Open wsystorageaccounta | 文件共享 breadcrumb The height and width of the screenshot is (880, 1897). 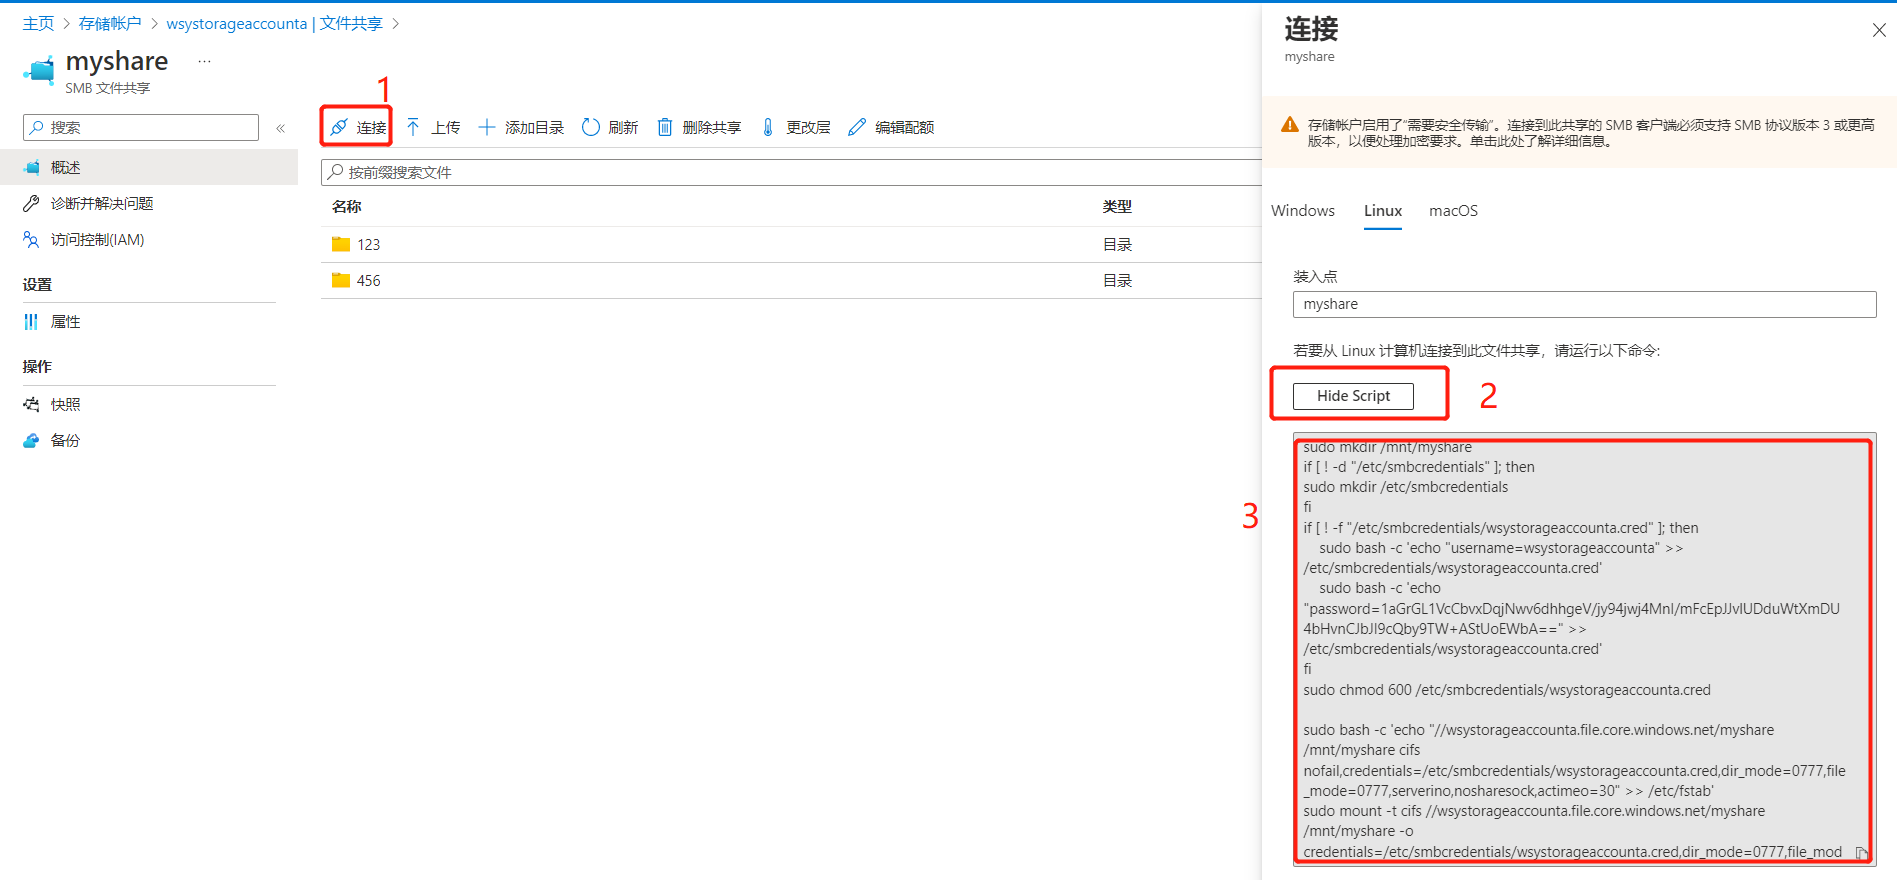pos(274,23)
